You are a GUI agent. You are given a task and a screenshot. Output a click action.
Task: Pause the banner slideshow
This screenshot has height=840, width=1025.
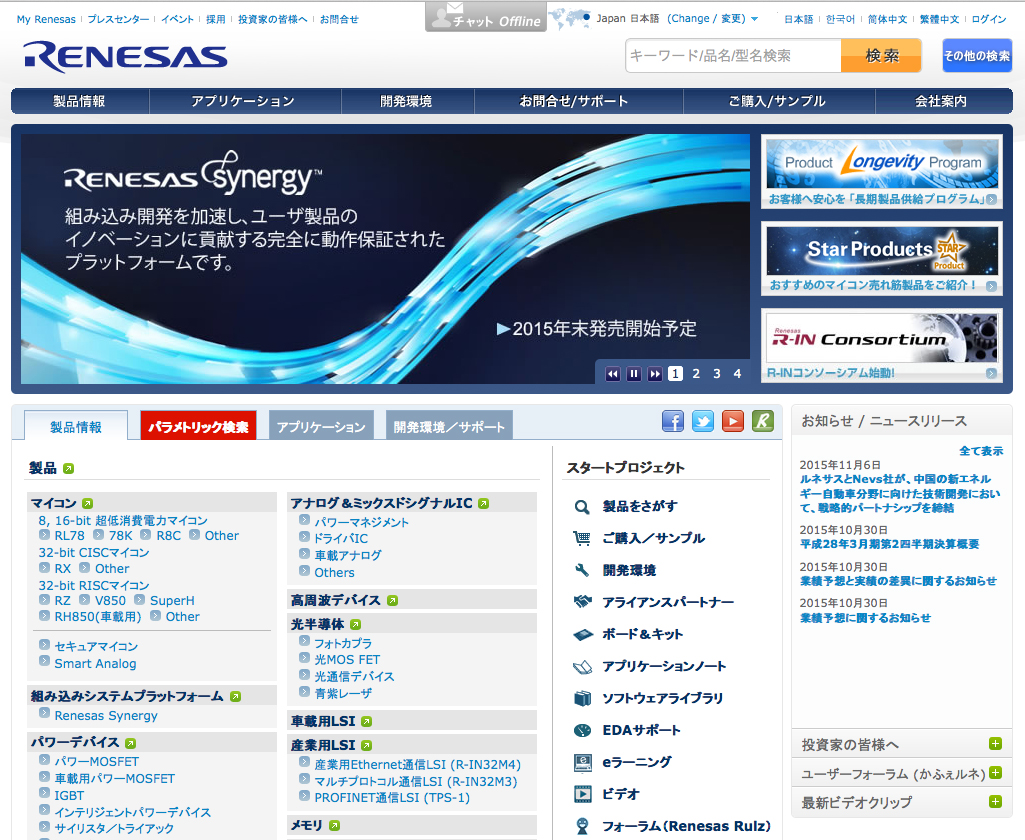click(x=633, y=374)
